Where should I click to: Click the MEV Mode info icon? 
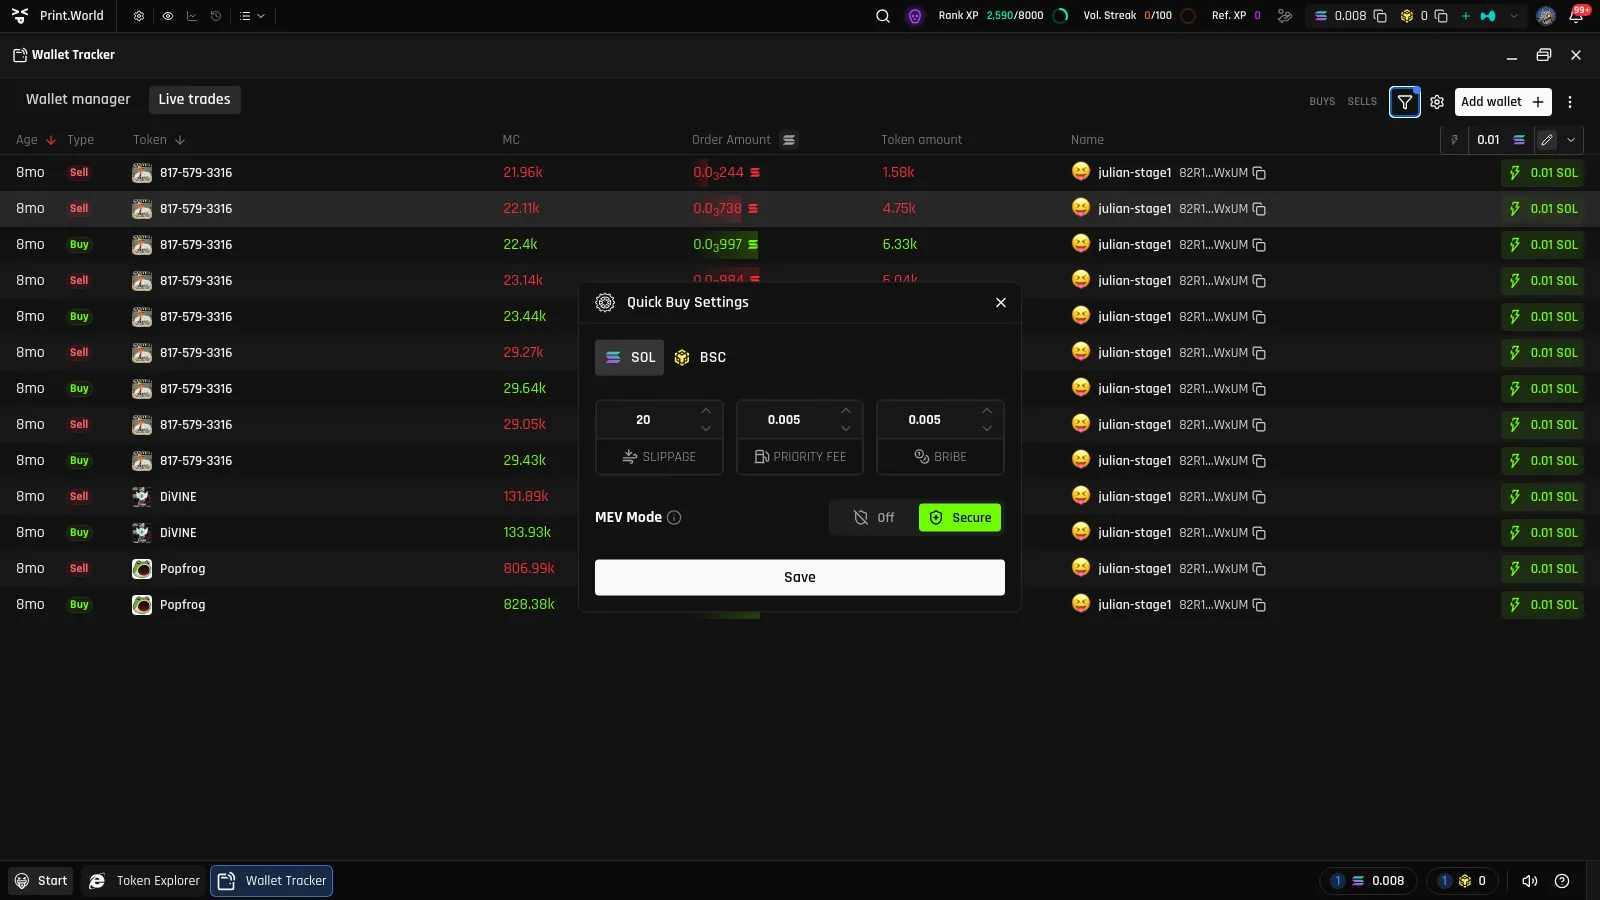[x=674, y=518]
